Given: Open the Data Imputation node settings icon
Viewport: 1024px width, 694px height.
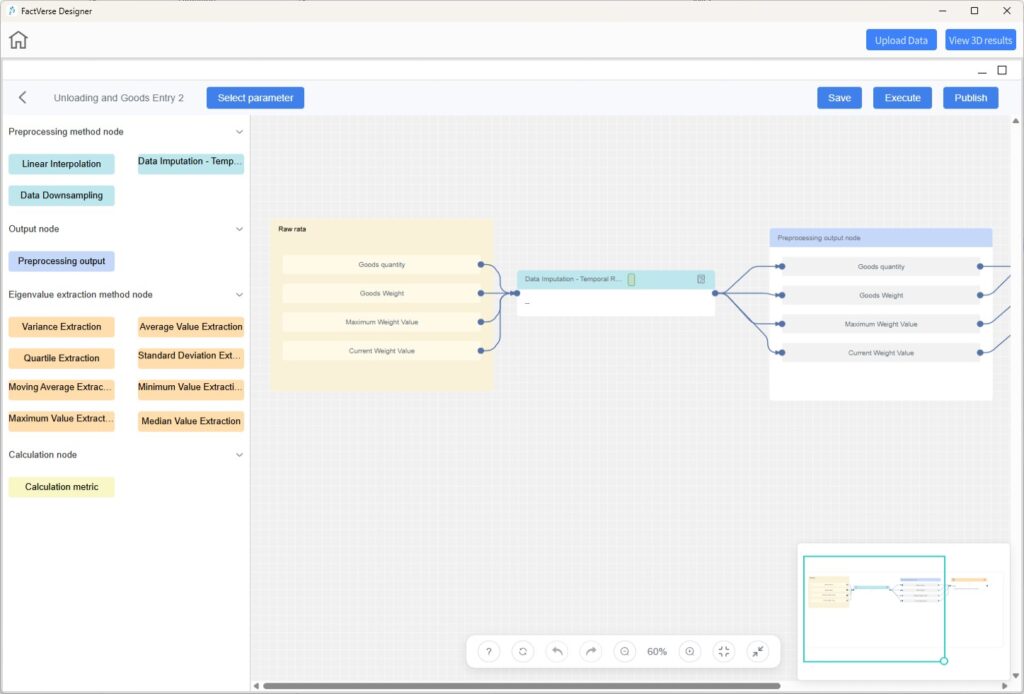Looking at the screenshot, I should click(x=701, y=279).
